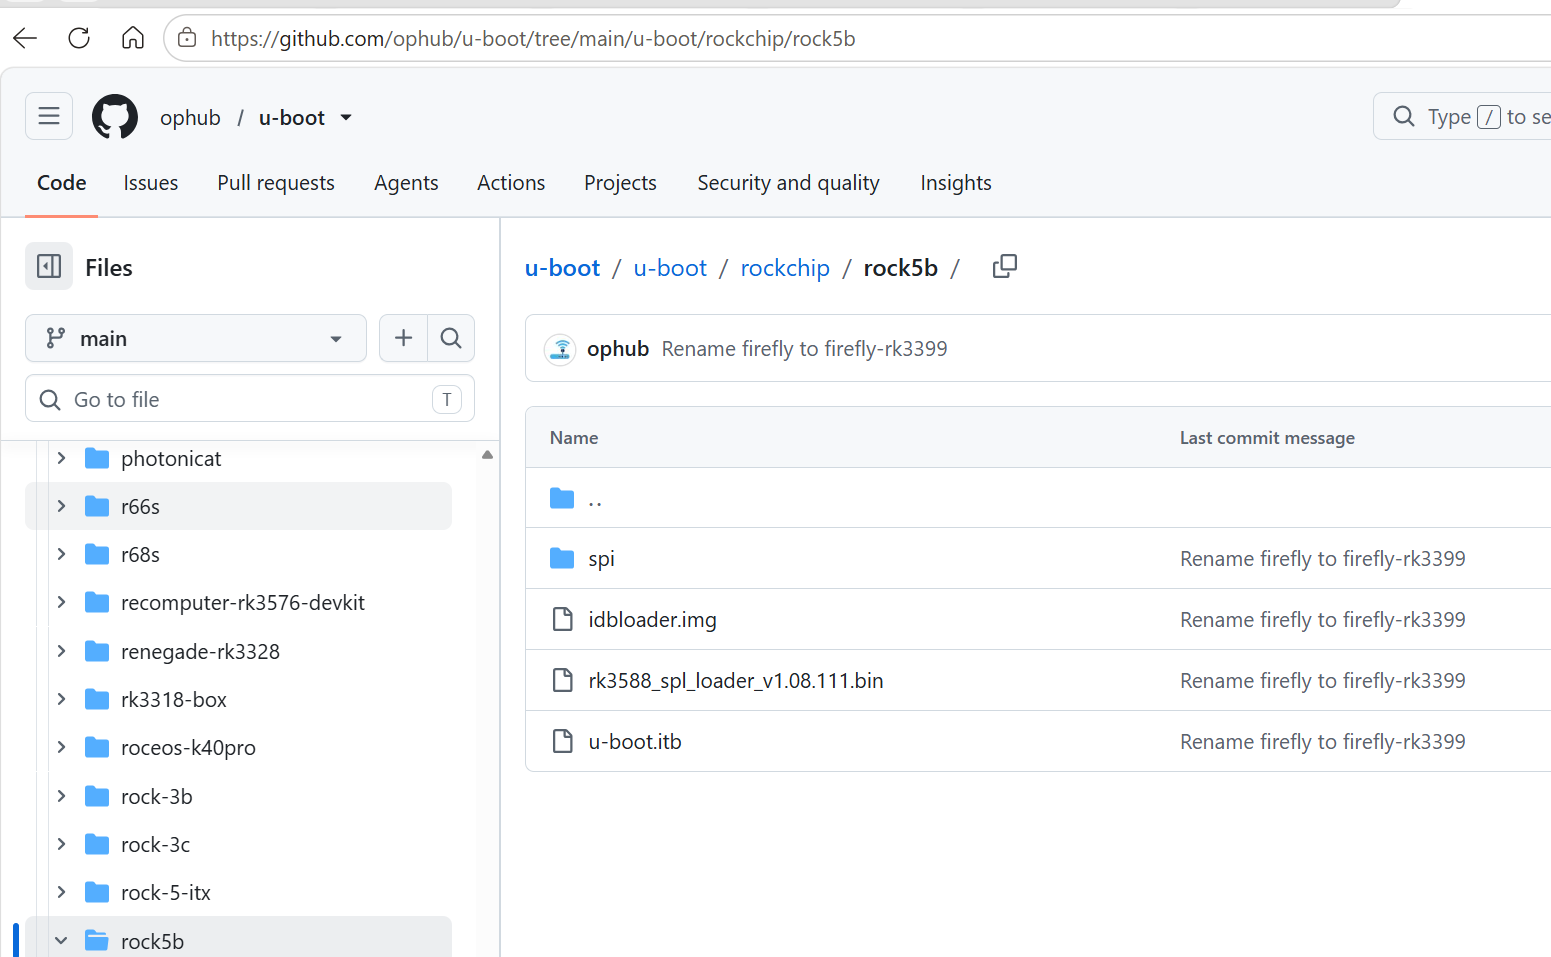Screen dimensions: 1551x957
Task: Open the u-boot.itb file link
Action: pyautogui.click(x=635, y=742)
